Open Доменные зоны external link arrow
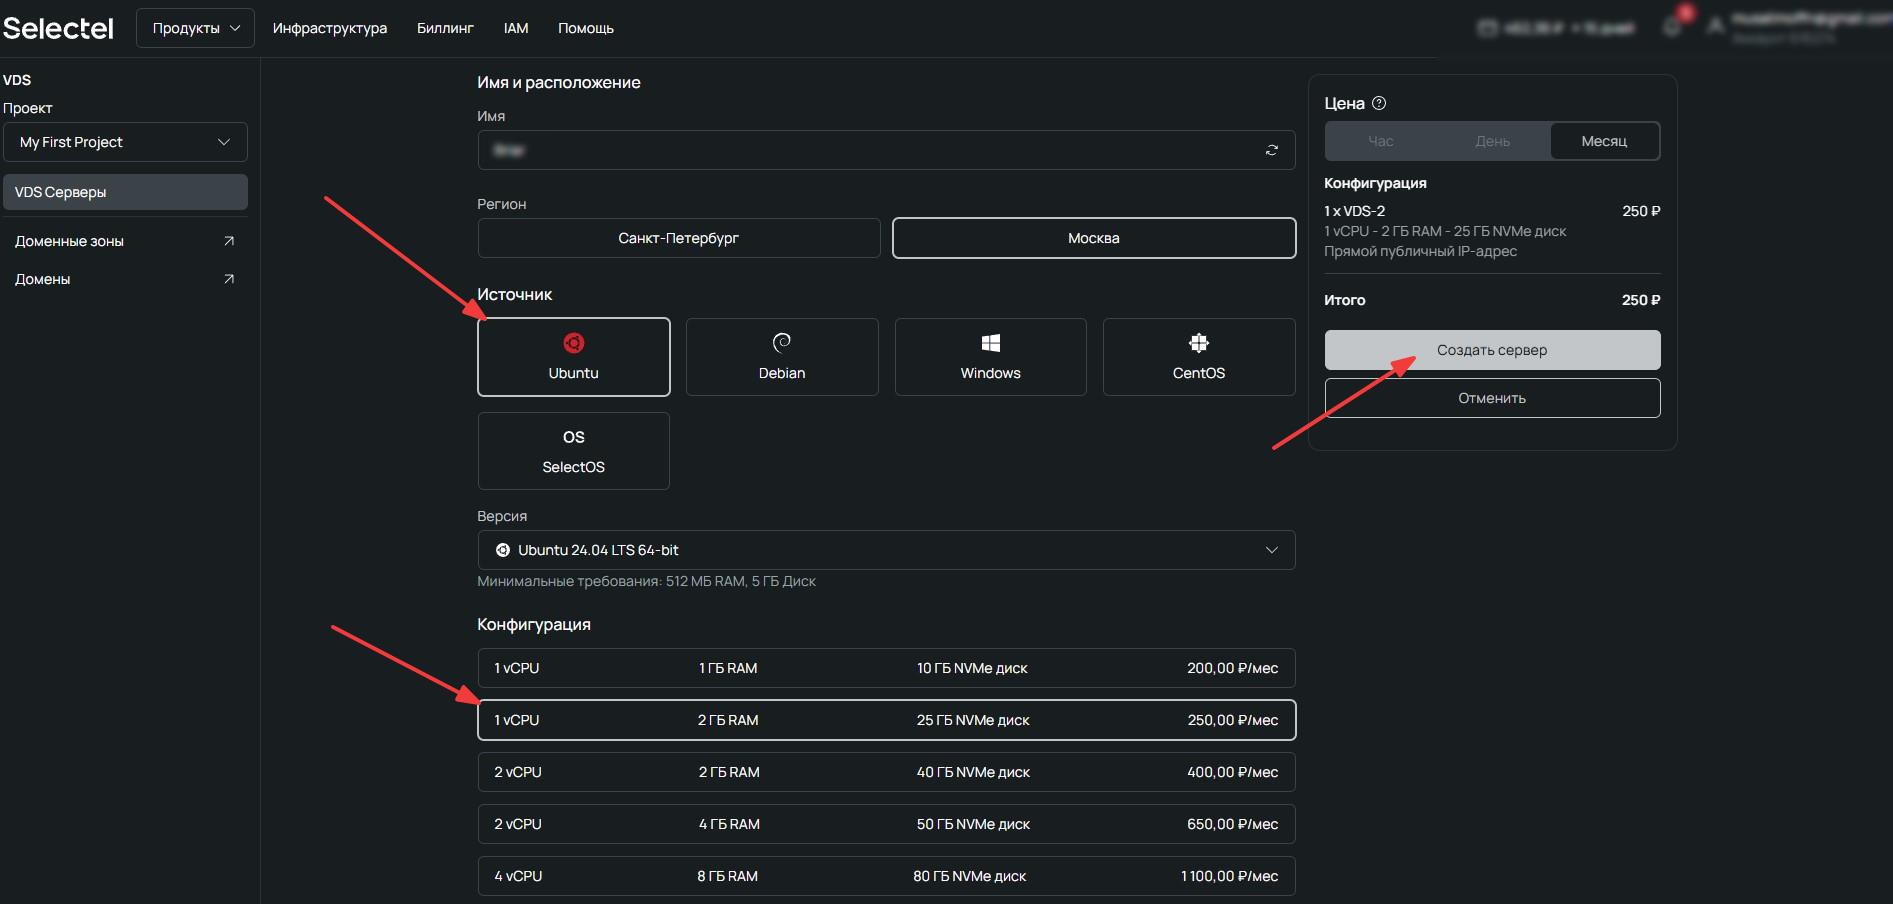The width and height of the screenshot is (1893, 904). coord(229,241)
